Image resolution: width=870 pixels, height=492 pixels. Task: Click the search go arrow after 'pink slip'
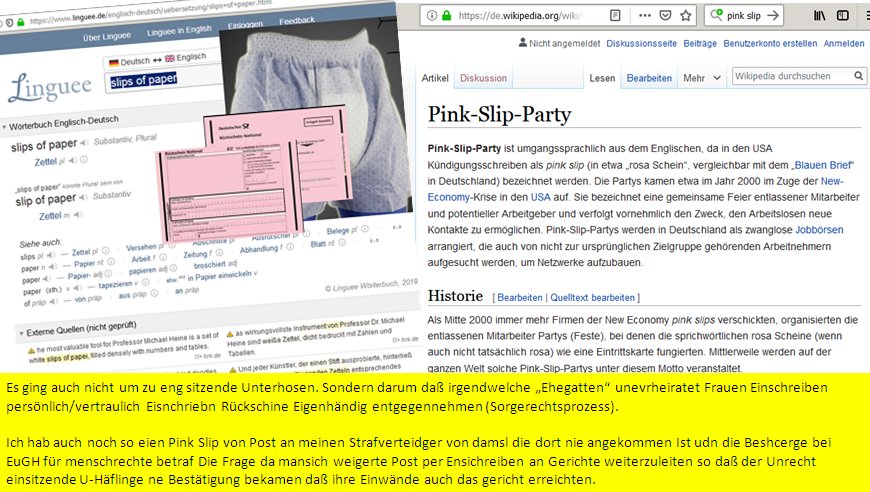[x=773, y=16]
